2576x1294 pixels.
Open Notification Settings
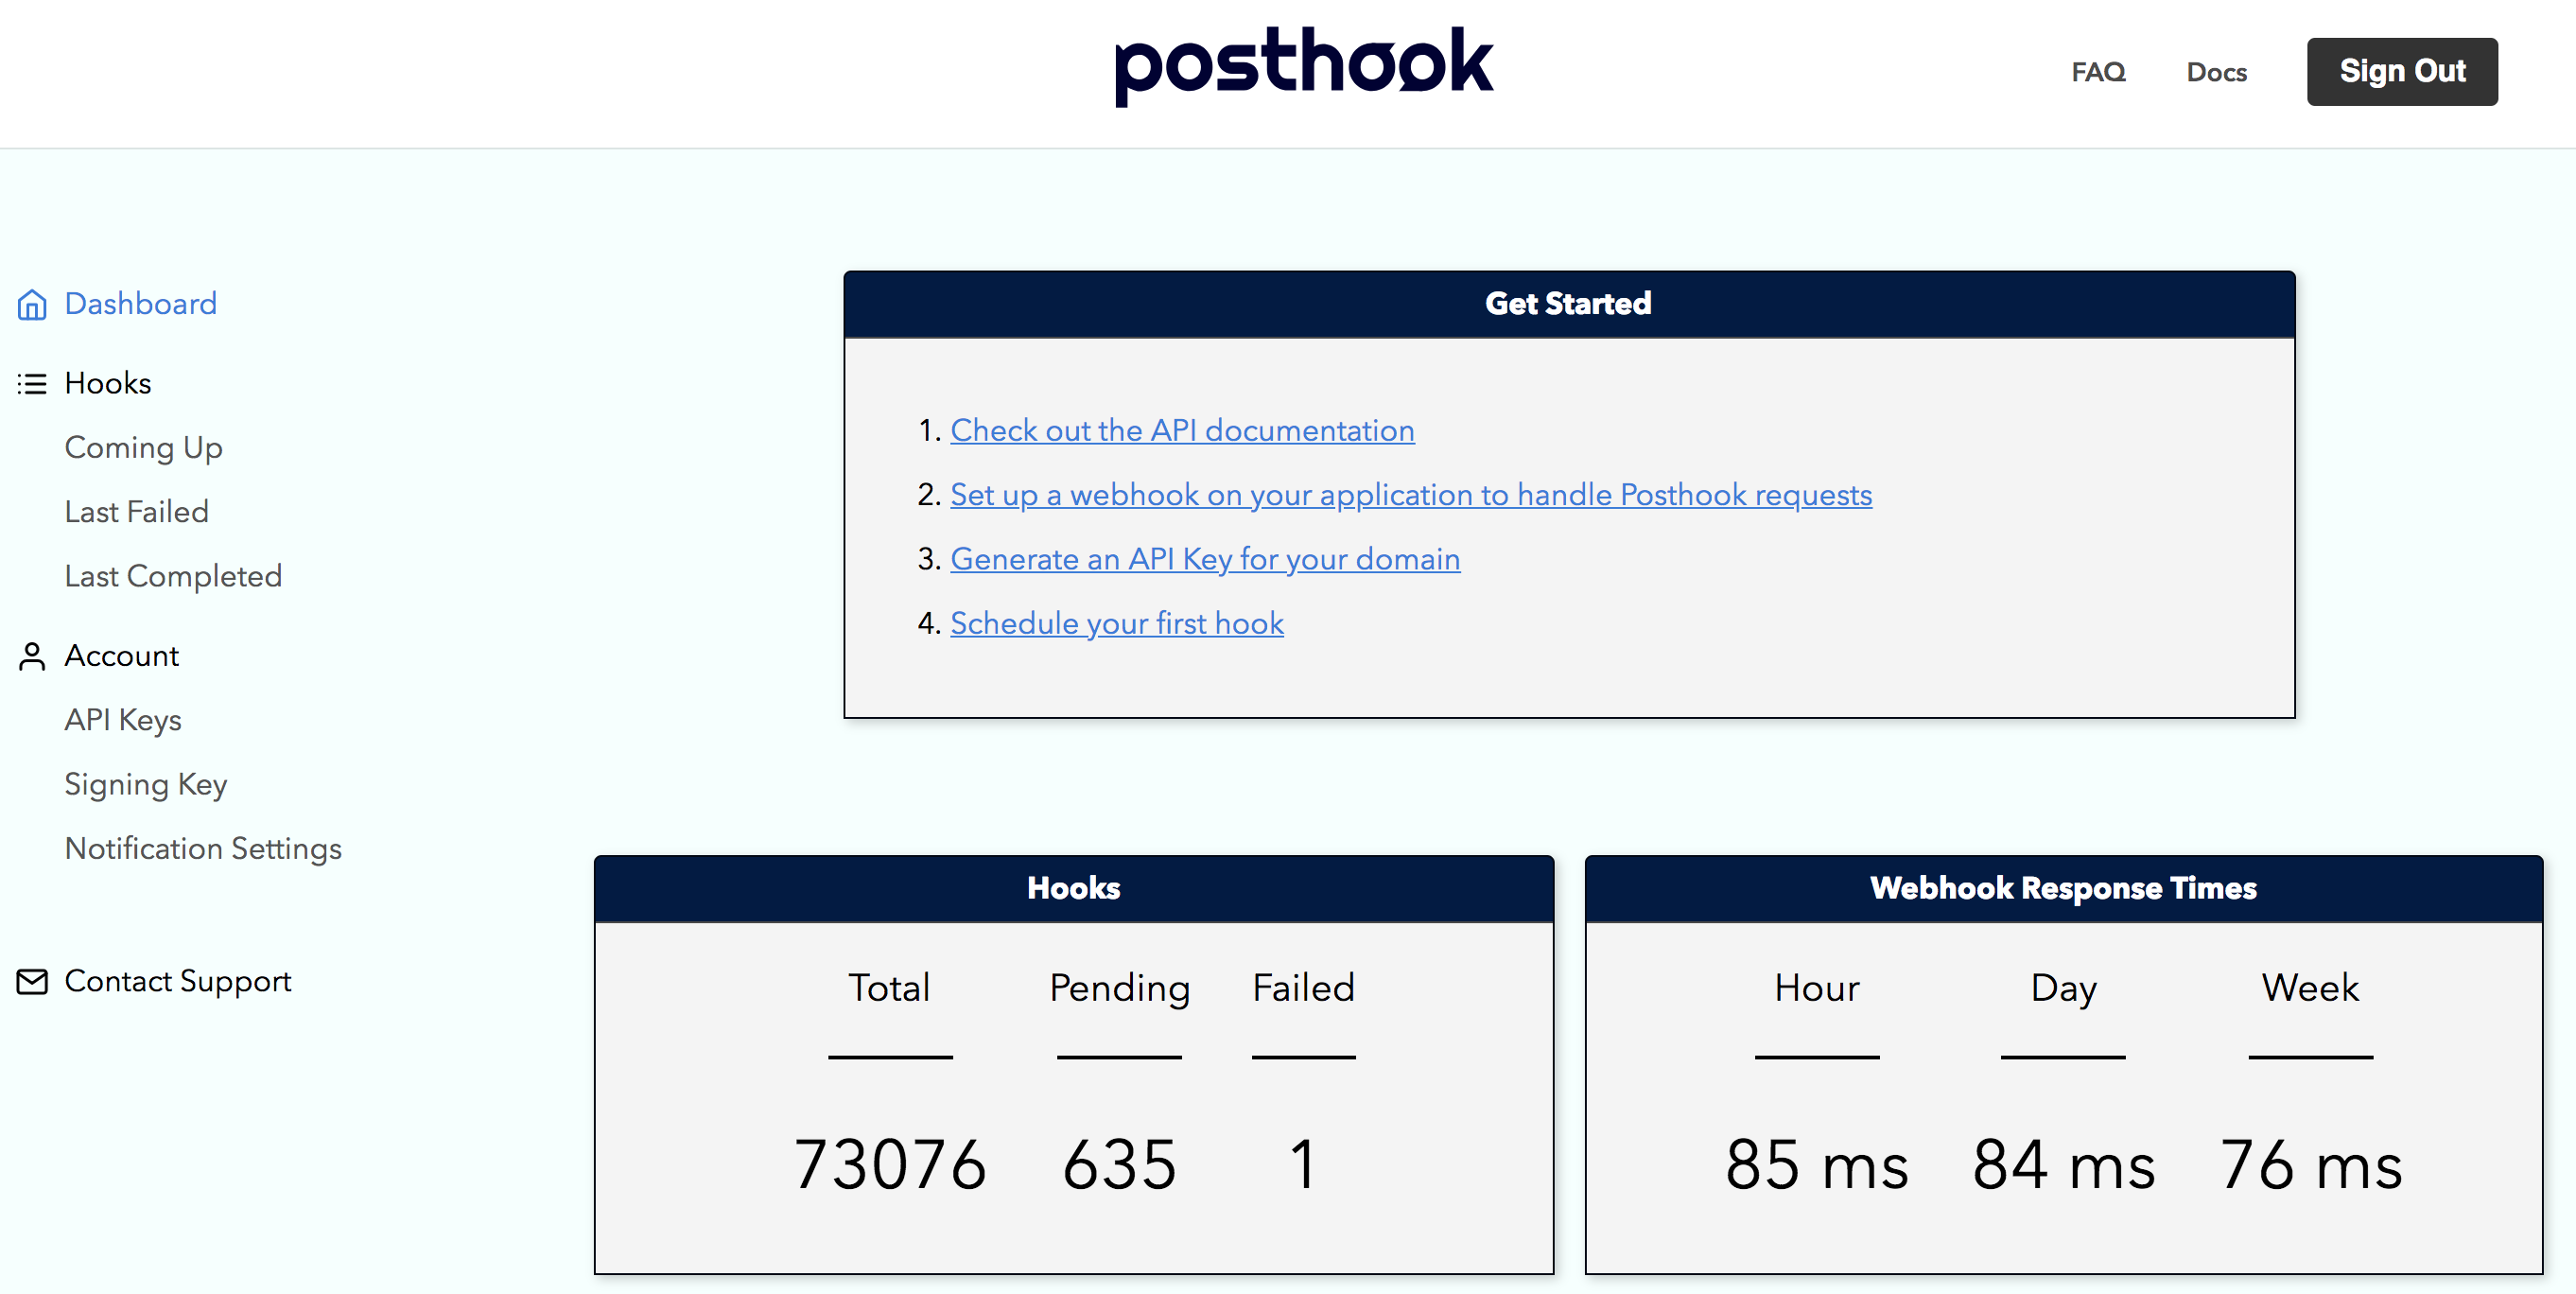(203, 848)
